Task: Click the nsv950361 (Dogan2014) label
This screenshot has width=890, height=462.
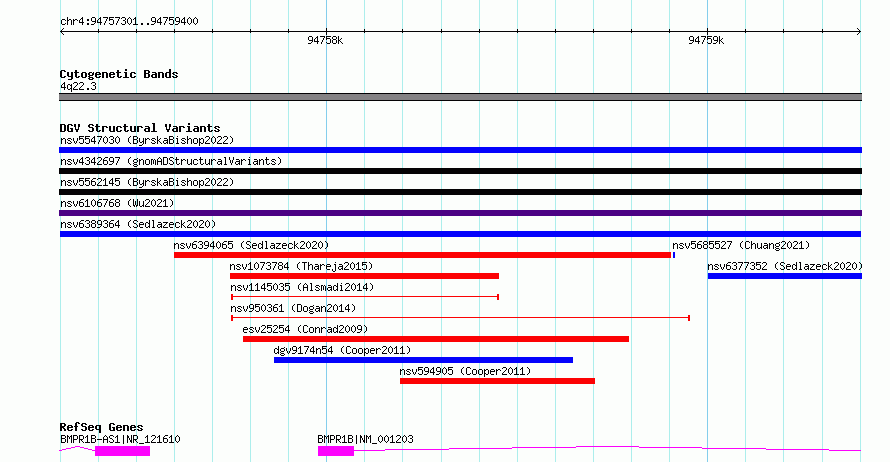Action: pyautogui.click(x=293, y=308)
